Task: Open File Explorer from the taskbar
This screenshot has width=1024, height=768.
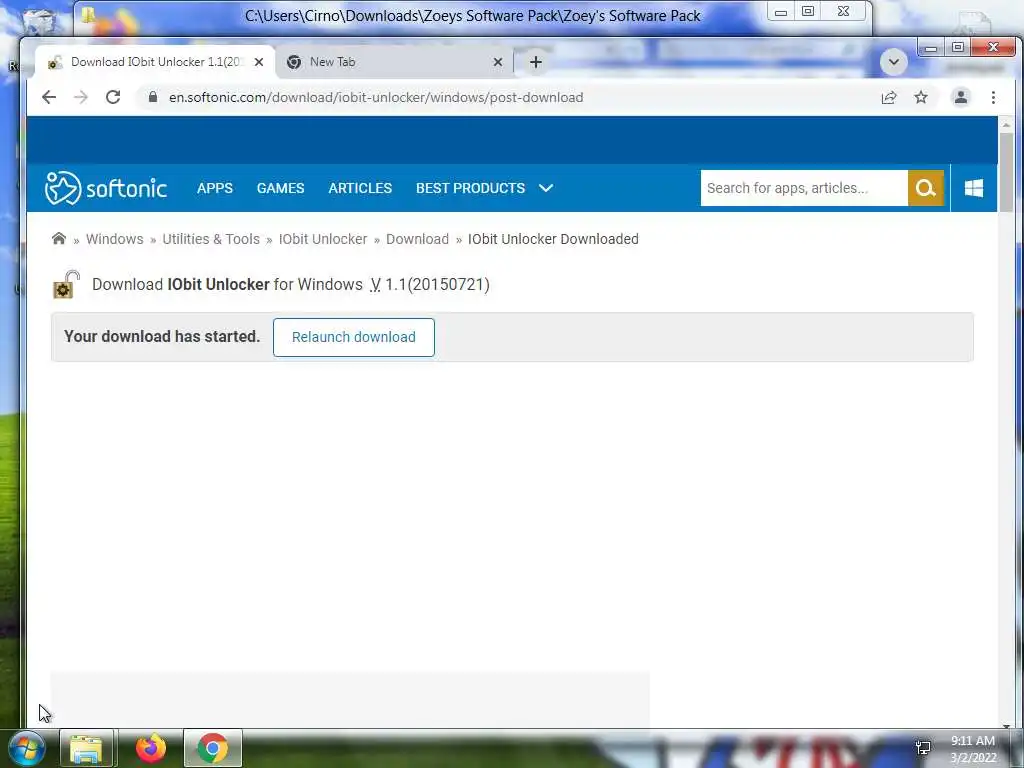Action: click(x=86, y=748)
